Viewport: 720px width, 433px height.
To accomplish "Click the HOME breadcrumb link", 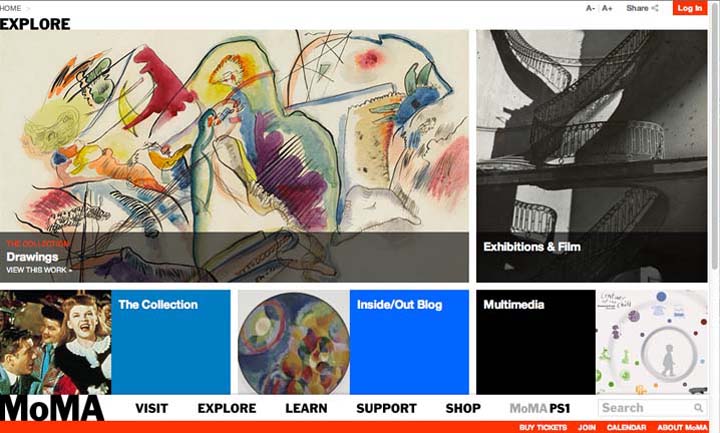I will tap(11, 8).
